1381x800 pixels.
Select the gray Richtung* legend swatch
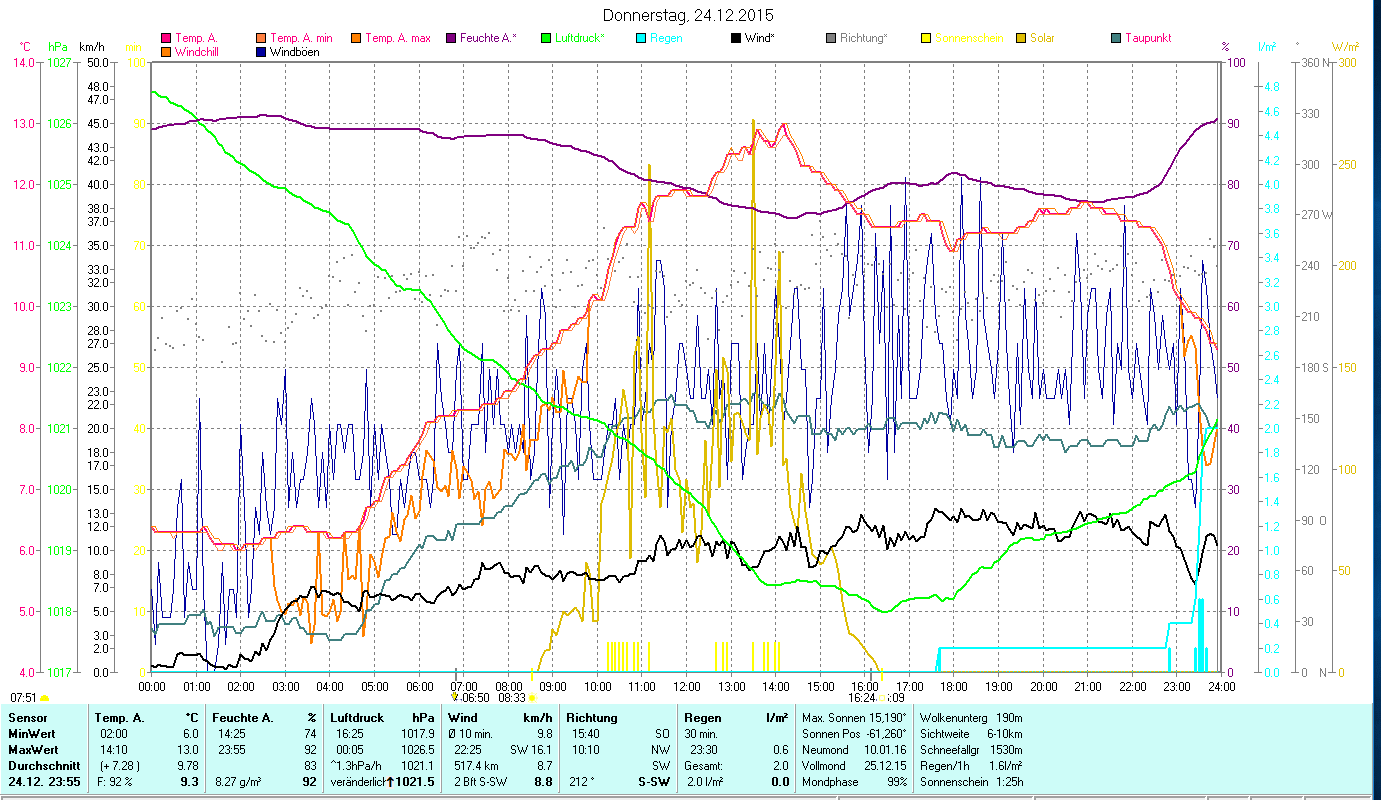(x=831, y=39)
